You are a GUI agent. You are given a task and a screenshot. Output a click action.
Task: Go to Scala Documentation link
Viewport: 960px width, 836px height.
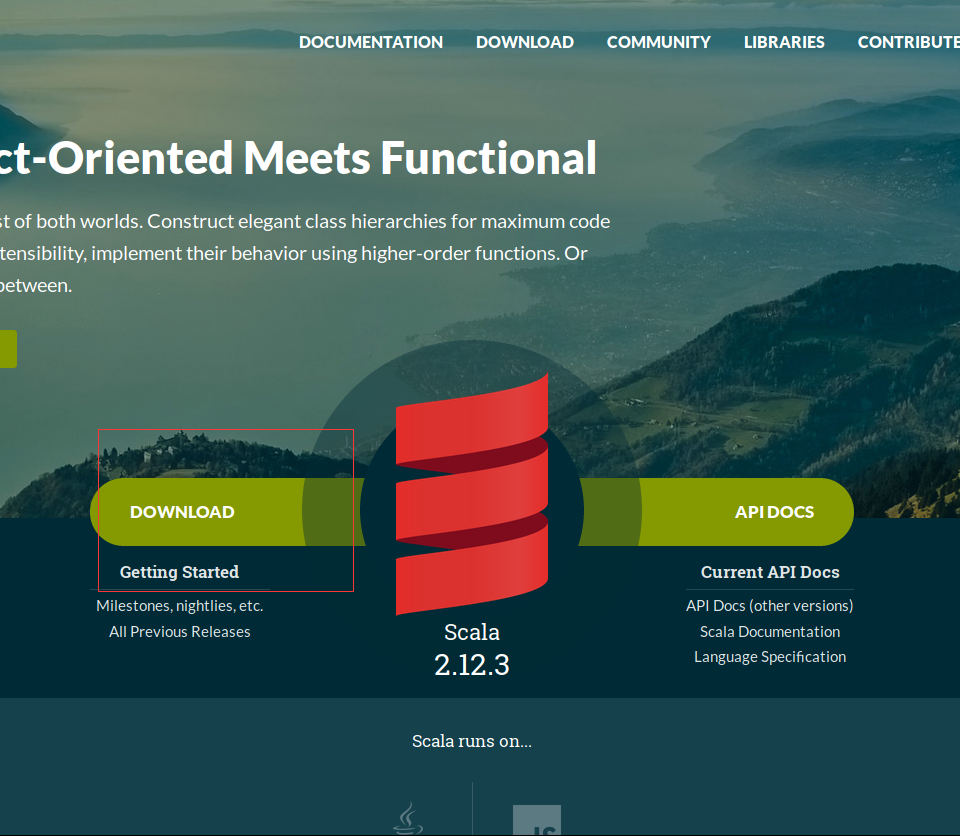770,631
